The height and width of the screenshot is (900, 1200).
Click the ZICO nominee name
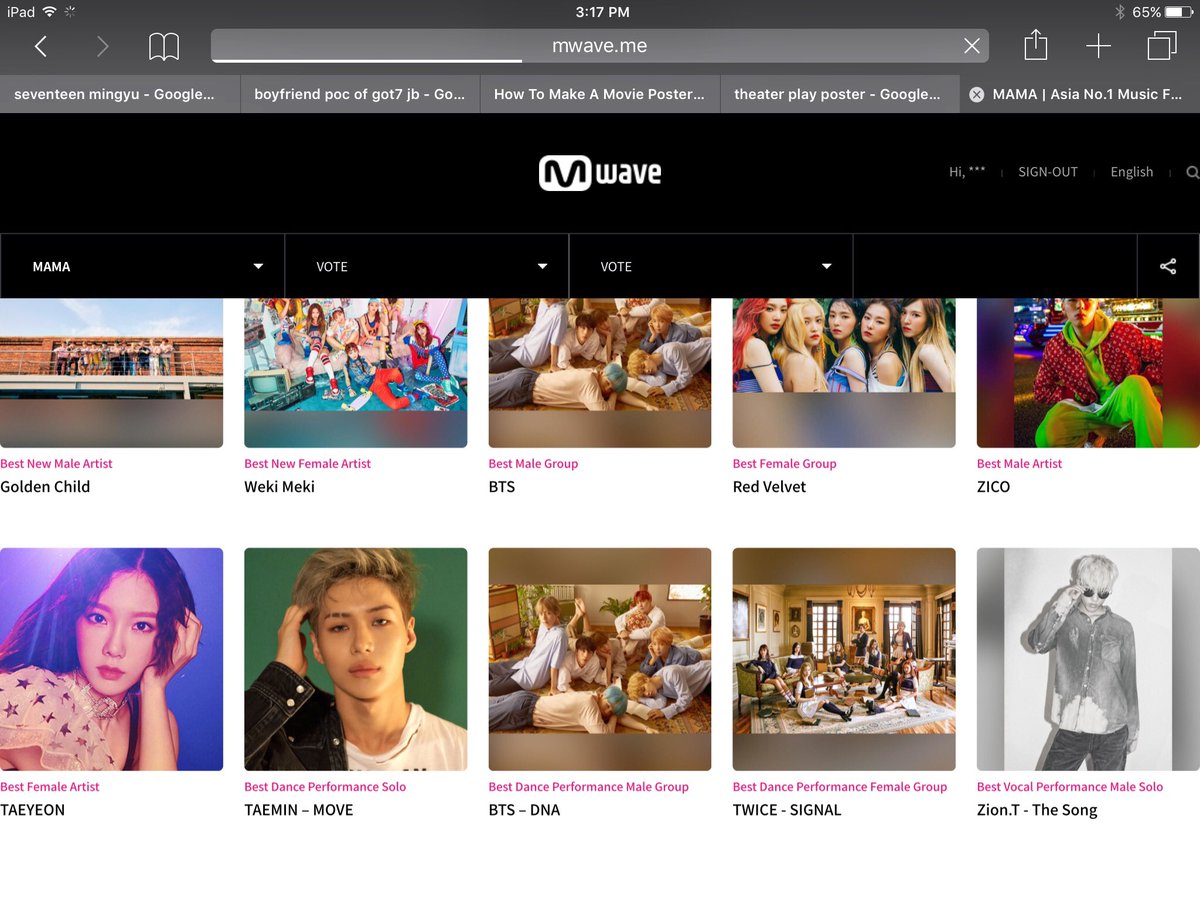tap(993, 487)
